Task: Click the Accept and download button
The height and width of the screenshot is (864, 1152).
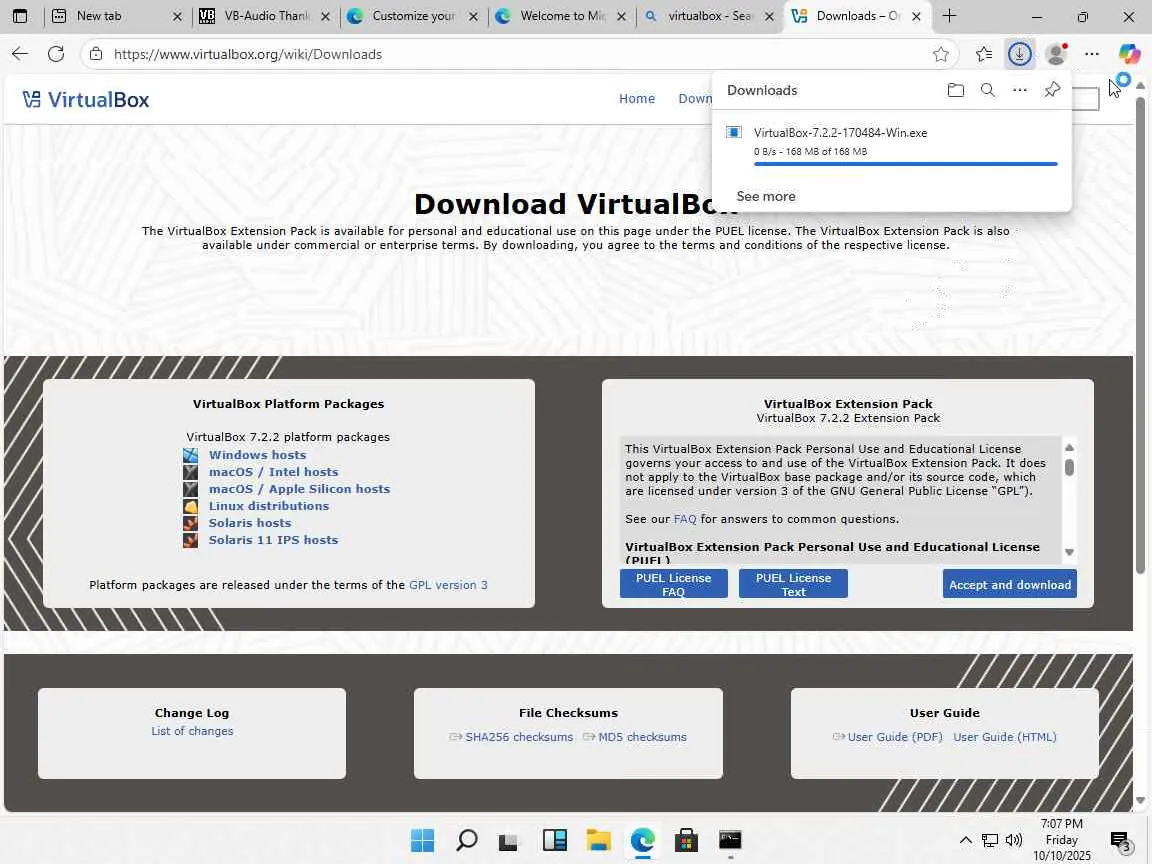Action: [1009, 584]
